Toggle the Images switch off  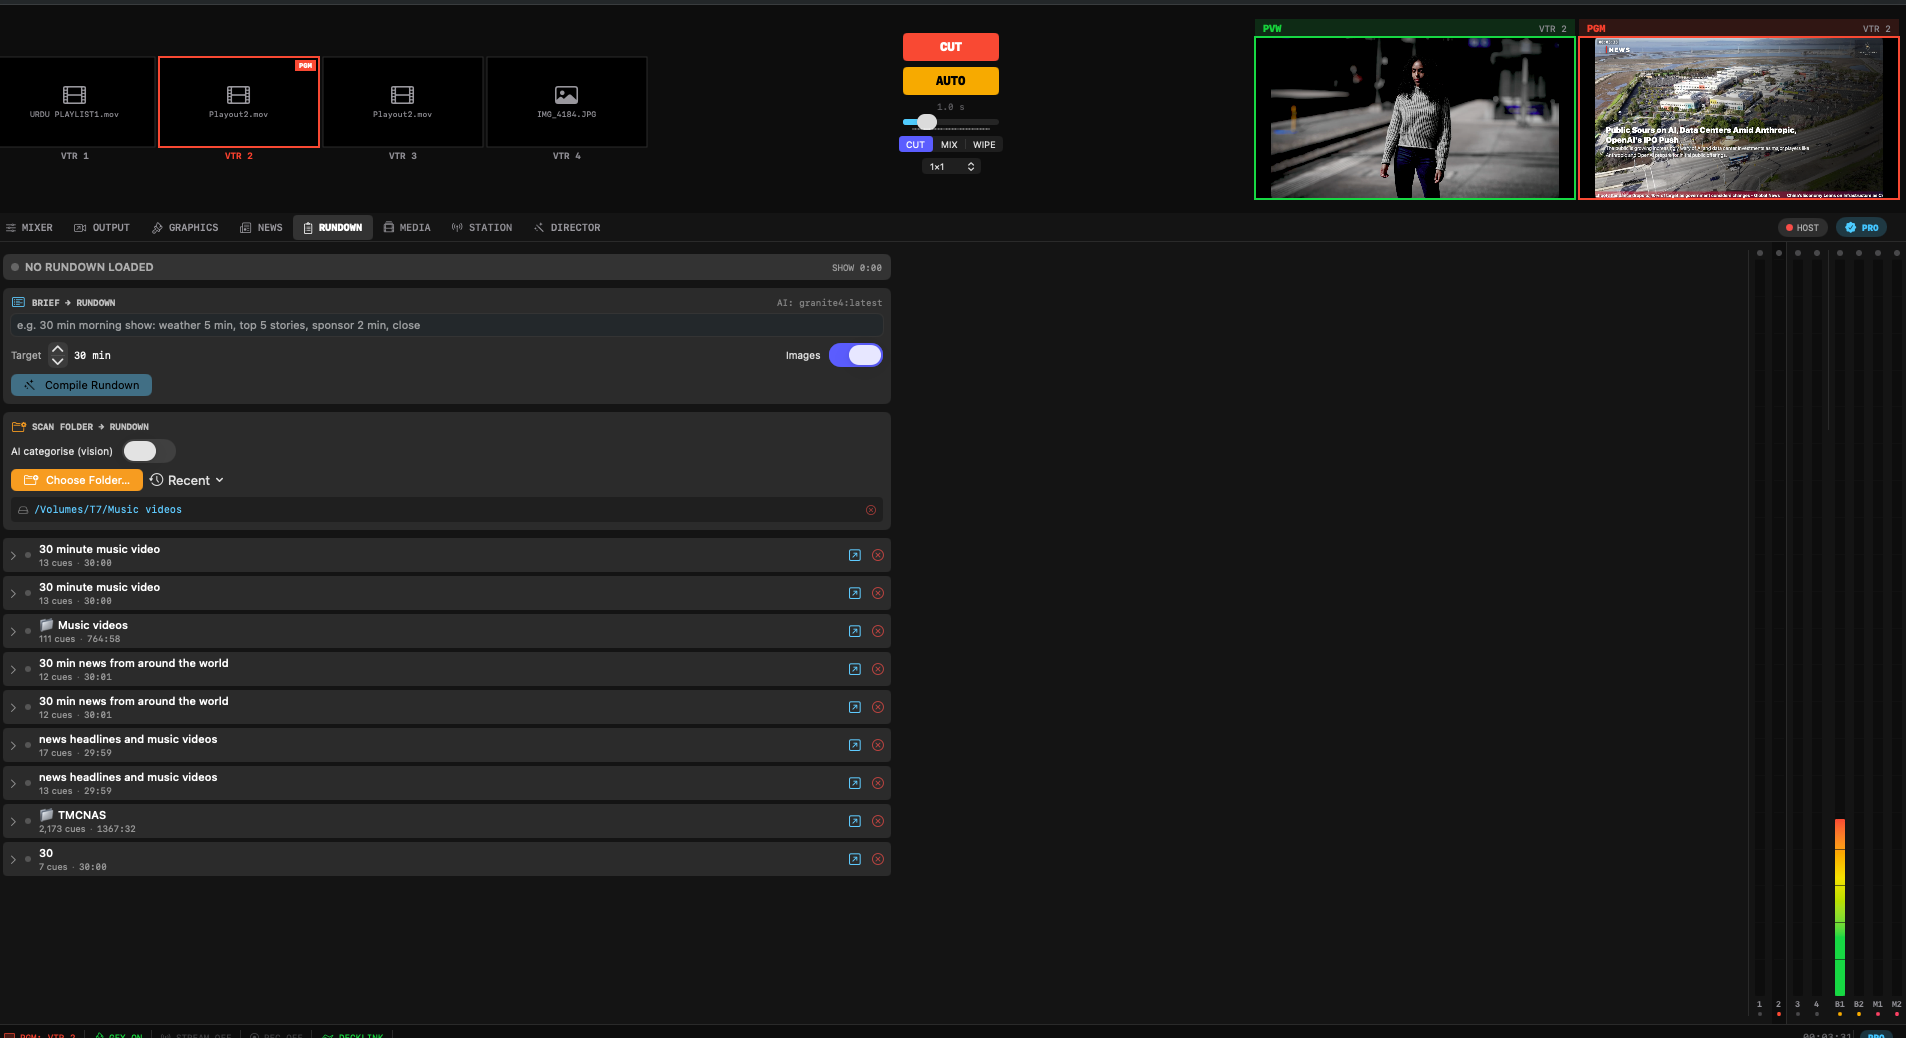coord(856,355)
